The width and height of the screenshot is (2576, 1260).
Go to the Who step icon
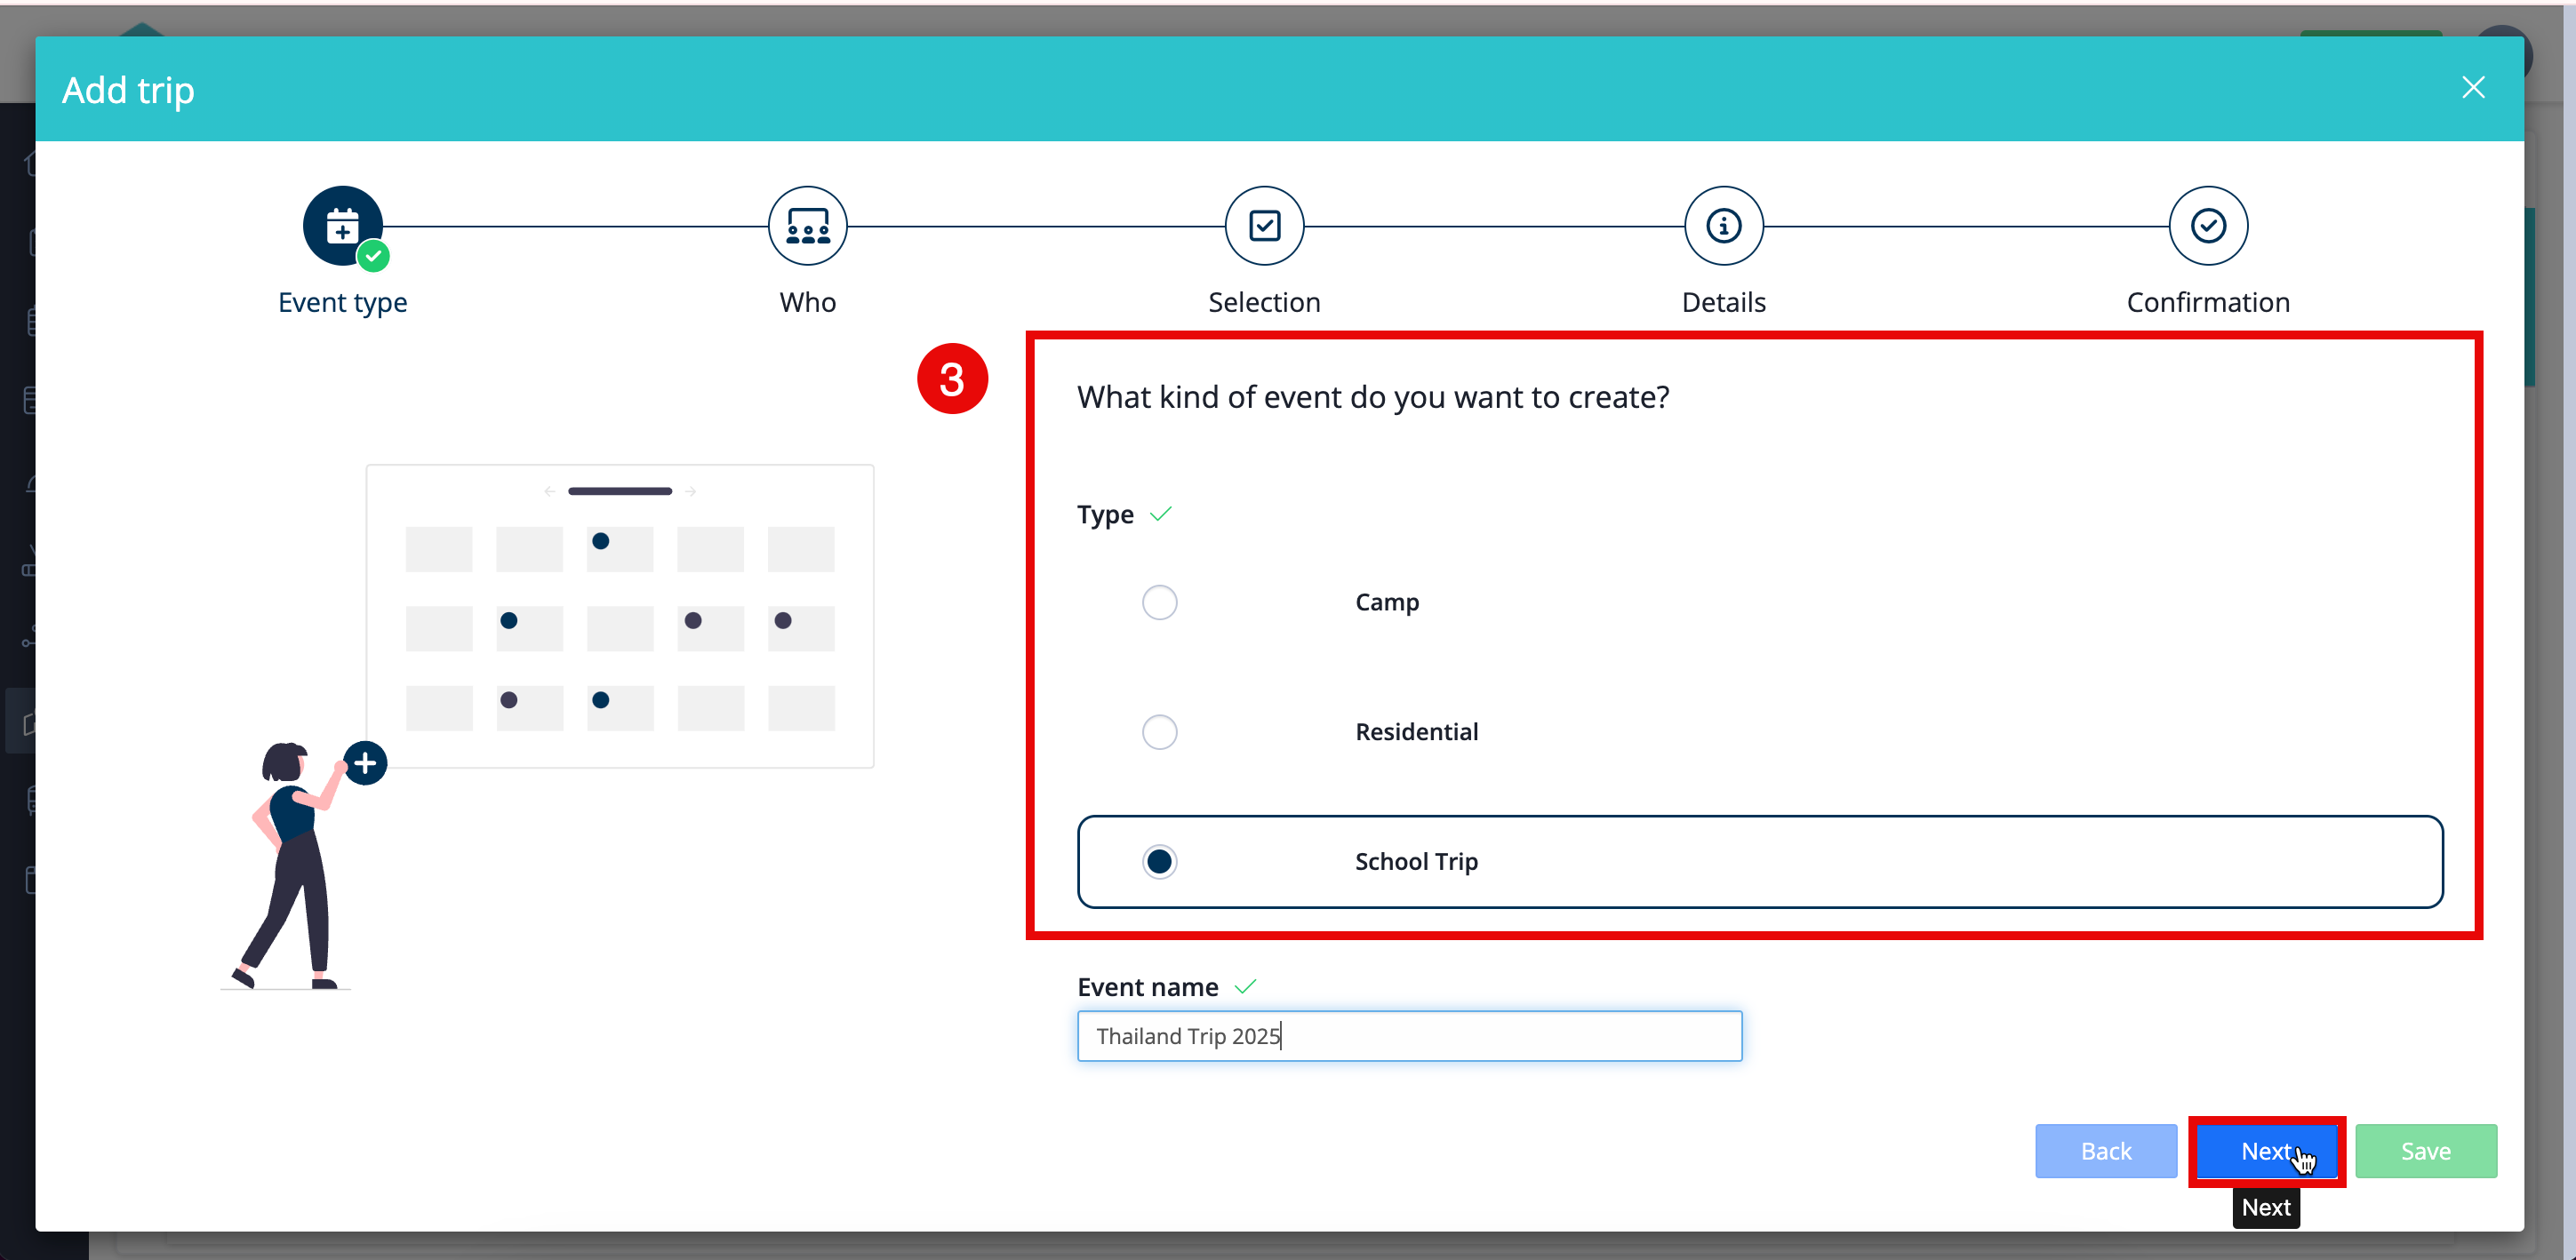(x=807, y=226)
